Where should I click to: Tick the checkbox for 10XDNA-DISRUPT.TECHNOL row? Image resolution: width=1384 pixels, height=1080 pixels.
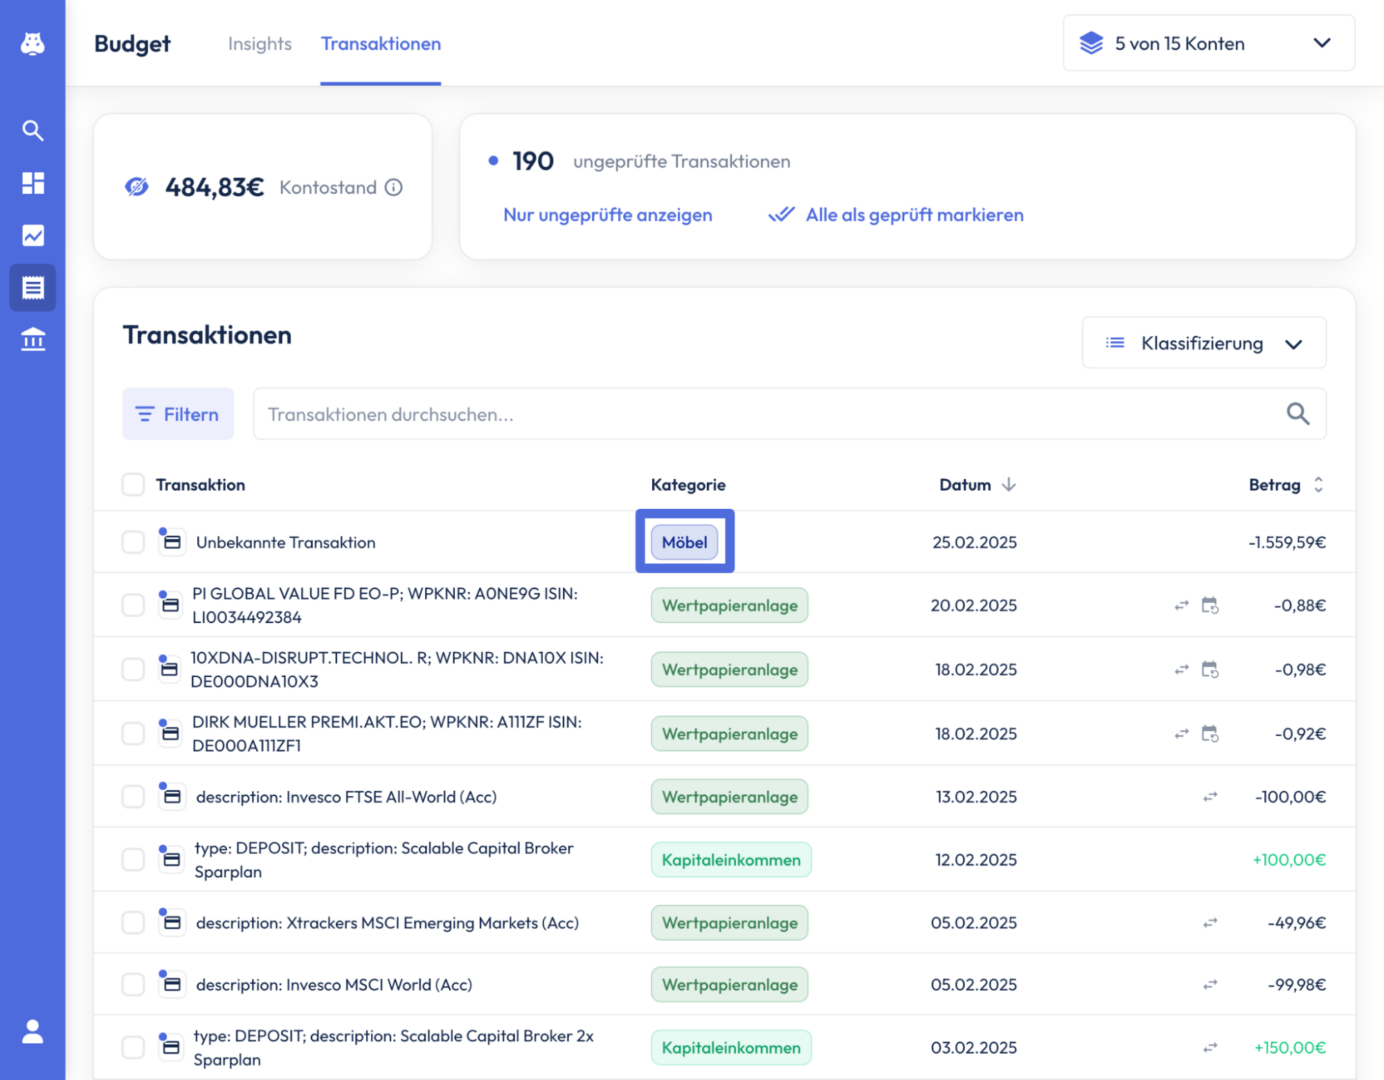[133, 669]
